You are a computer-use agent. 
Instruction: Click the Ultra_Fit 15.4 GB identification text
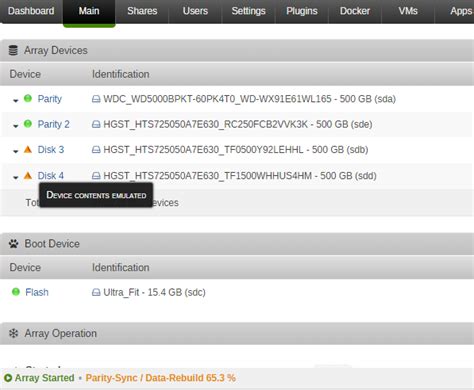(x=154, y=292)
